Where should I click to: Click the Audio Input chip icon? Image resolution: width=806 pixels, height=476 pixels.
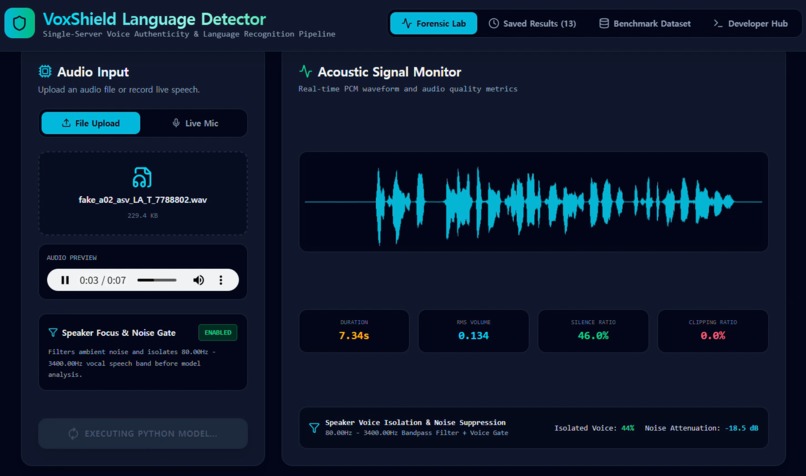[x=45, y=71]
